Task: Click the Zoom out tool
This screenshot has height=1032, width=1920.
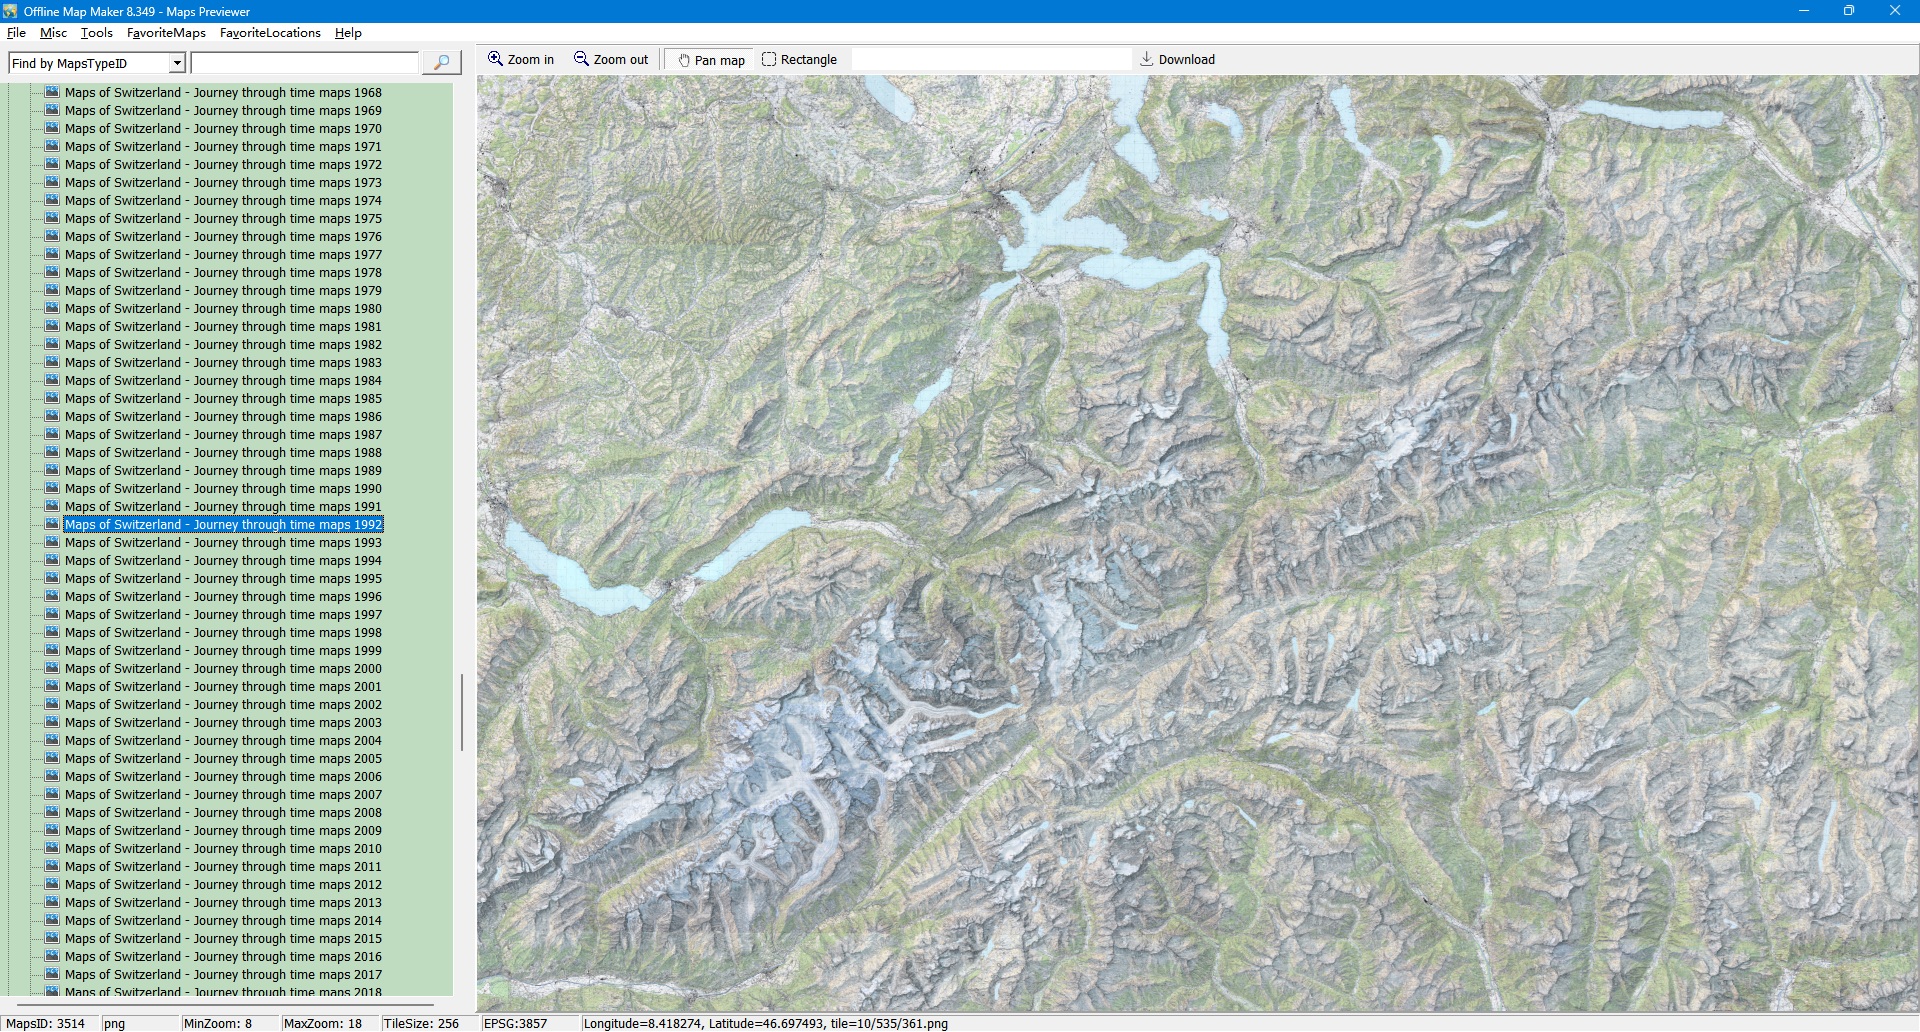Action: 611,60
